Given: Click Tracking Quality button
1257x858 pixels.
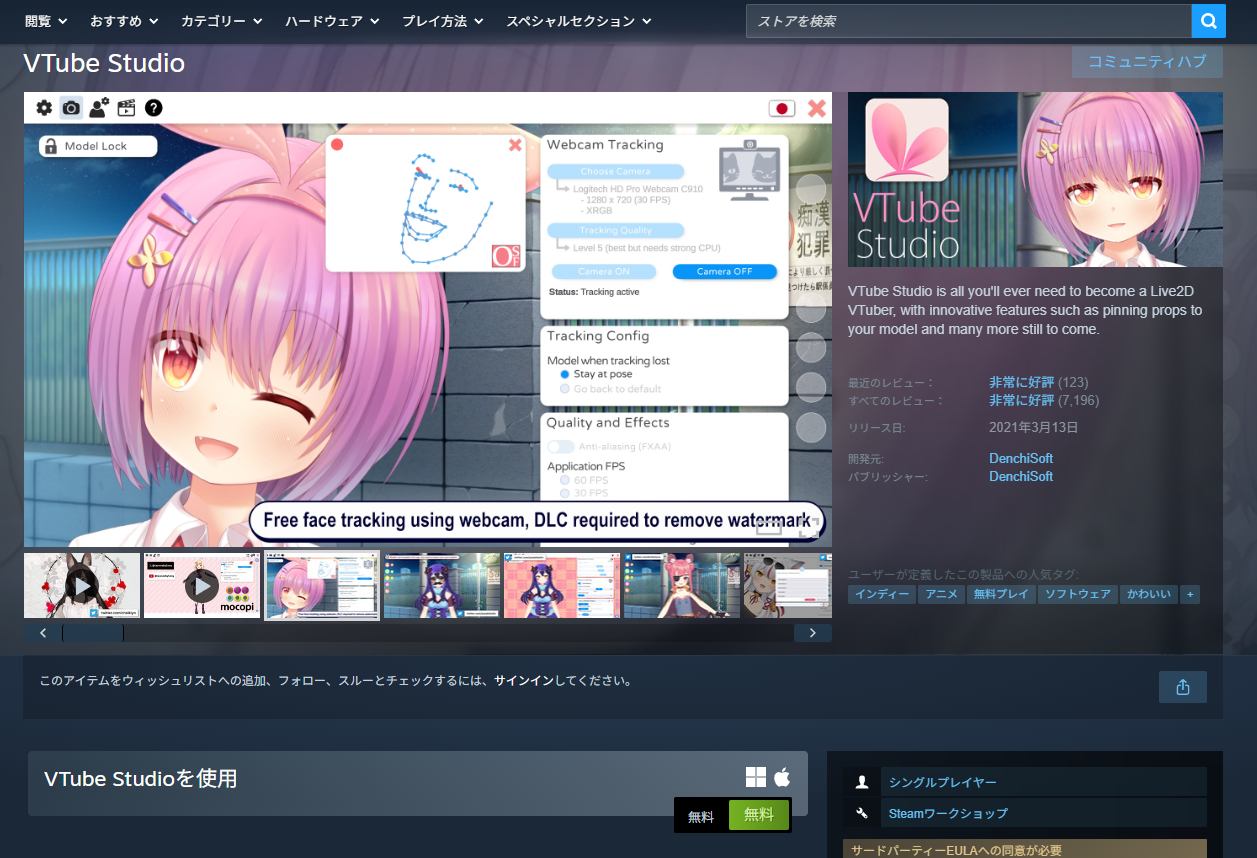Looking at the screenshot, I should (616, 230).
